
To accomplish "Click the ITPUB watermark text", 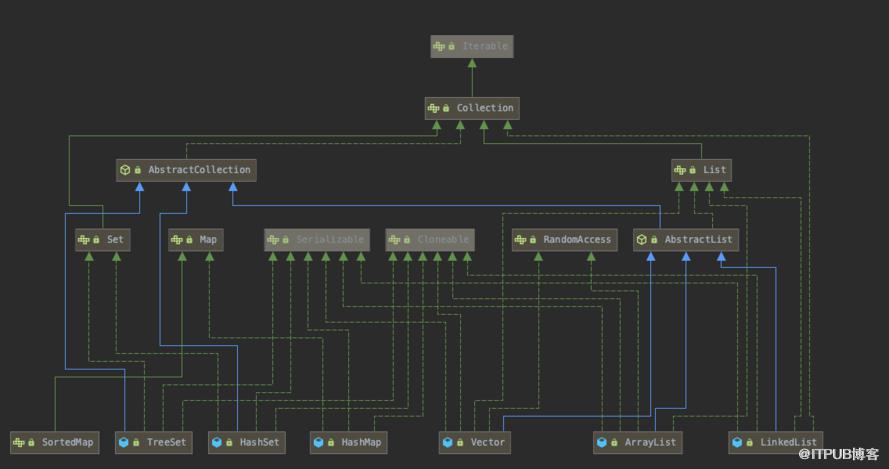I will coord(839,454).
